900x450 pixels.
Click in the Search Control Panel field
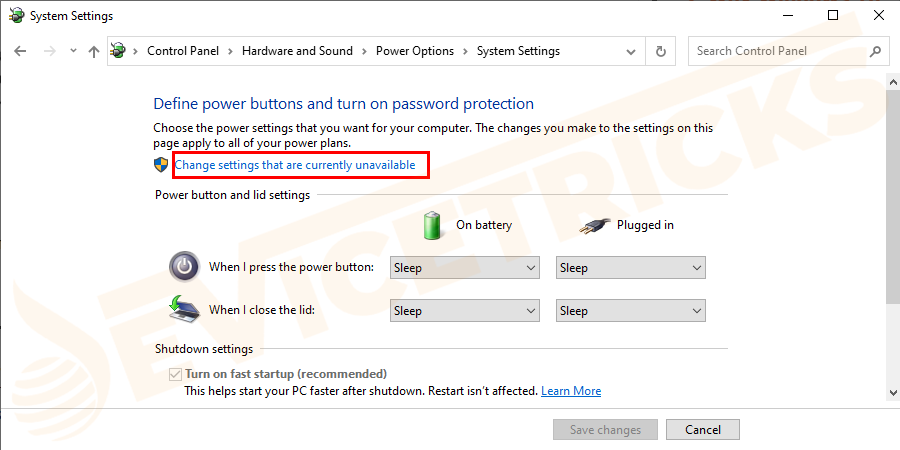778,51
